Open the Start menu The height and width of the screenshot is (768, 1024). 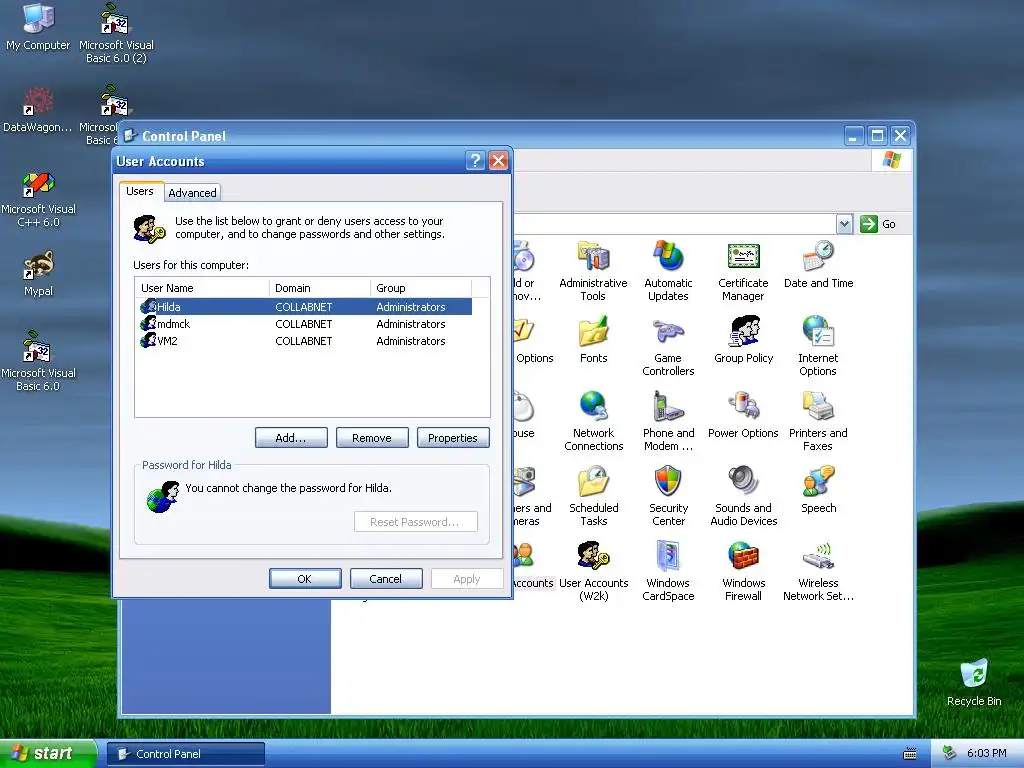pos(48,754)
